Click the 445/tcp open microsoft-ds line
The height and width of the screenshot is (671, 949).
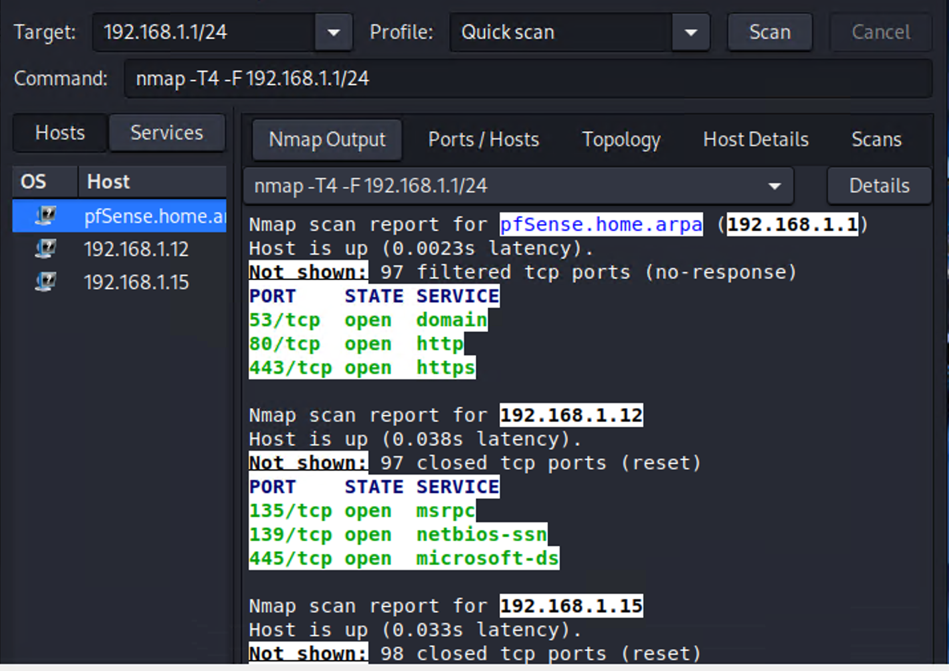(x=404, y=558)
